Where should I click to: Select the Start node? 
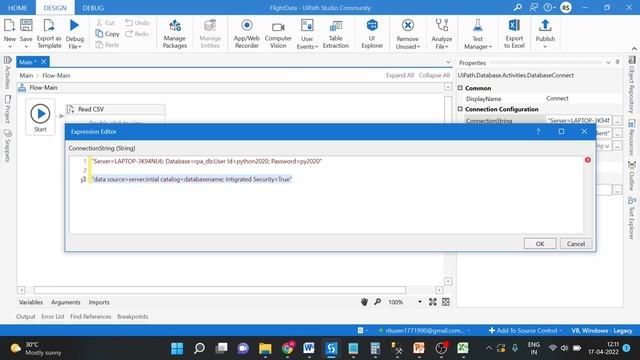tap(40, 117)
